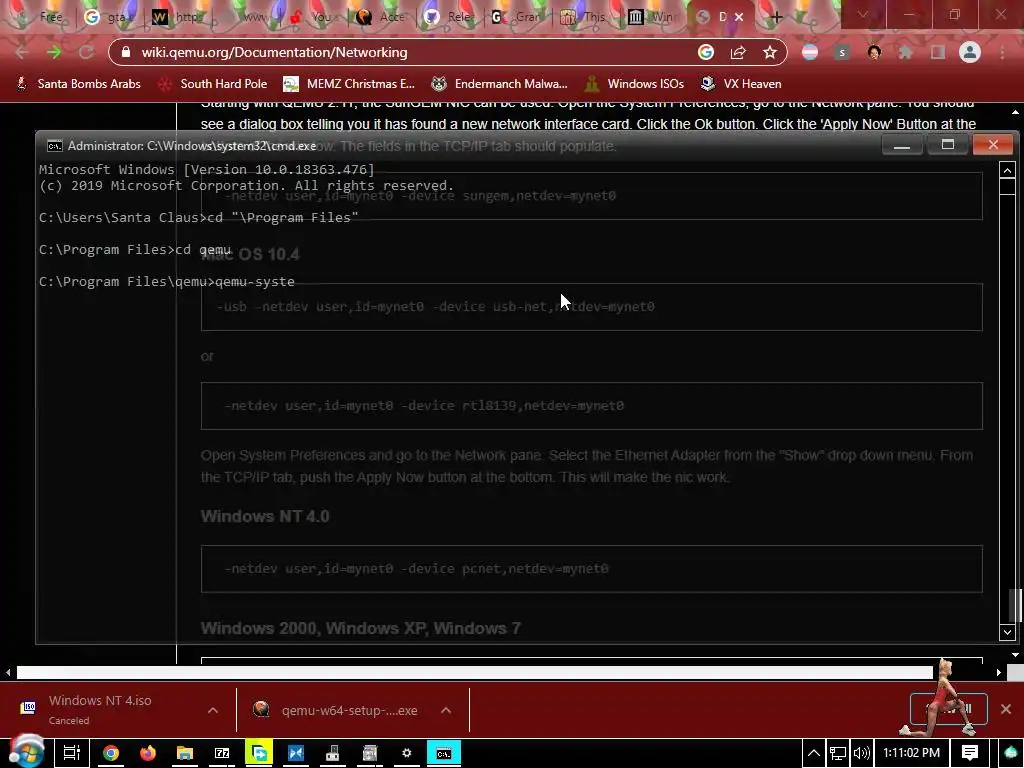The height and width of the screenshot is (768, 1024).
Task: Click the Google icon in the address bar
Action: click(x=706, y=52)
